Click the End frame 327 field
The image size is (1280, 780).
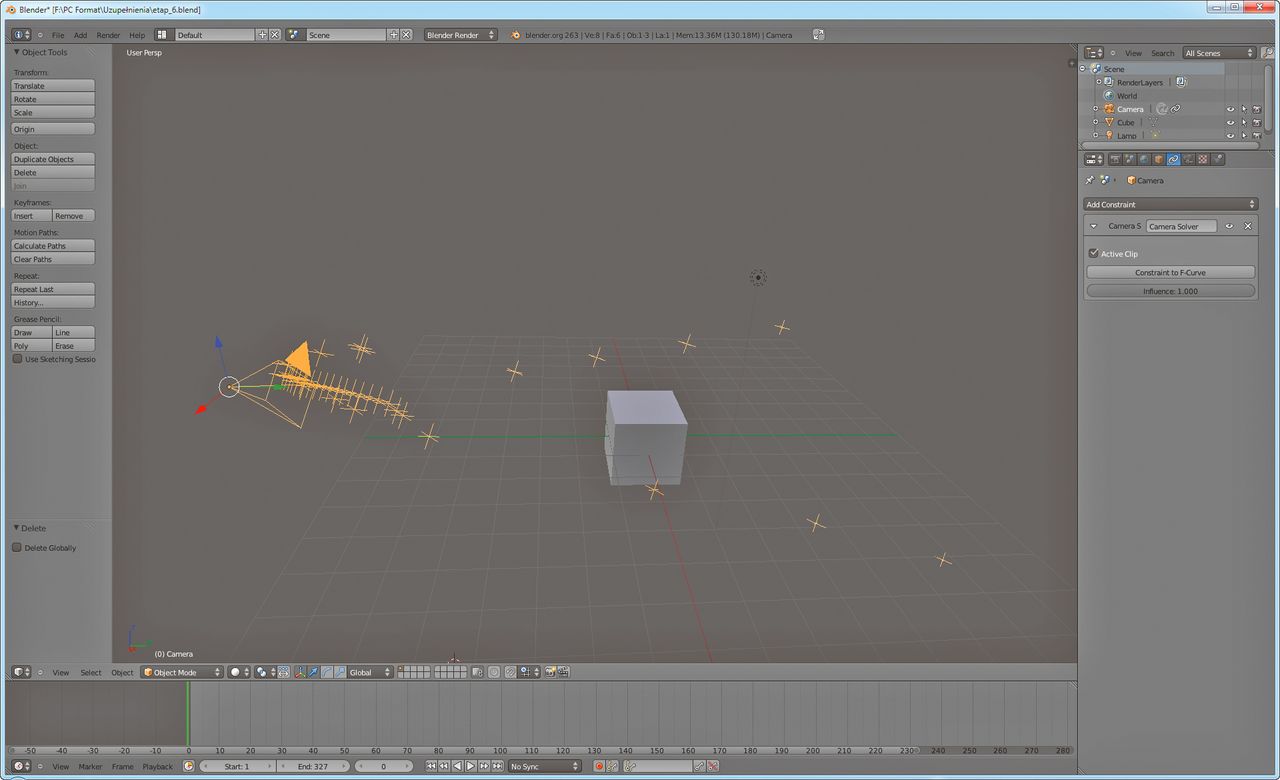click(x=313, y=766)
